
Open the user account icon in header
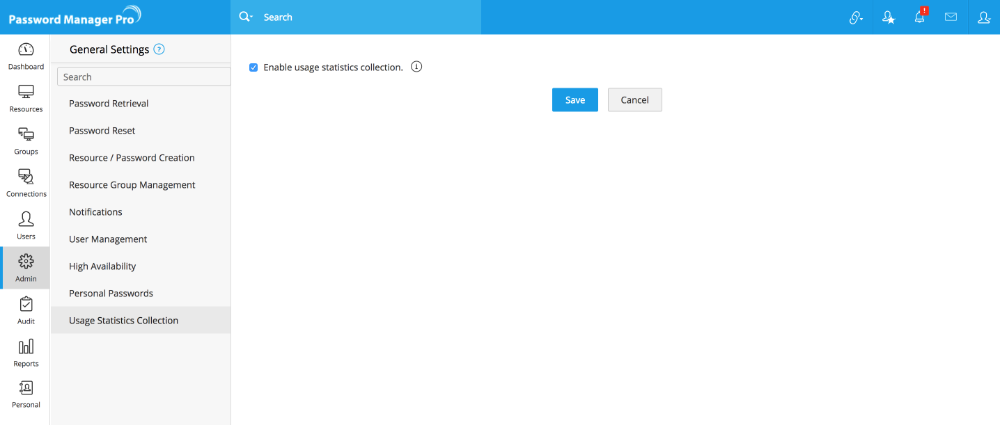pos(983,18)
